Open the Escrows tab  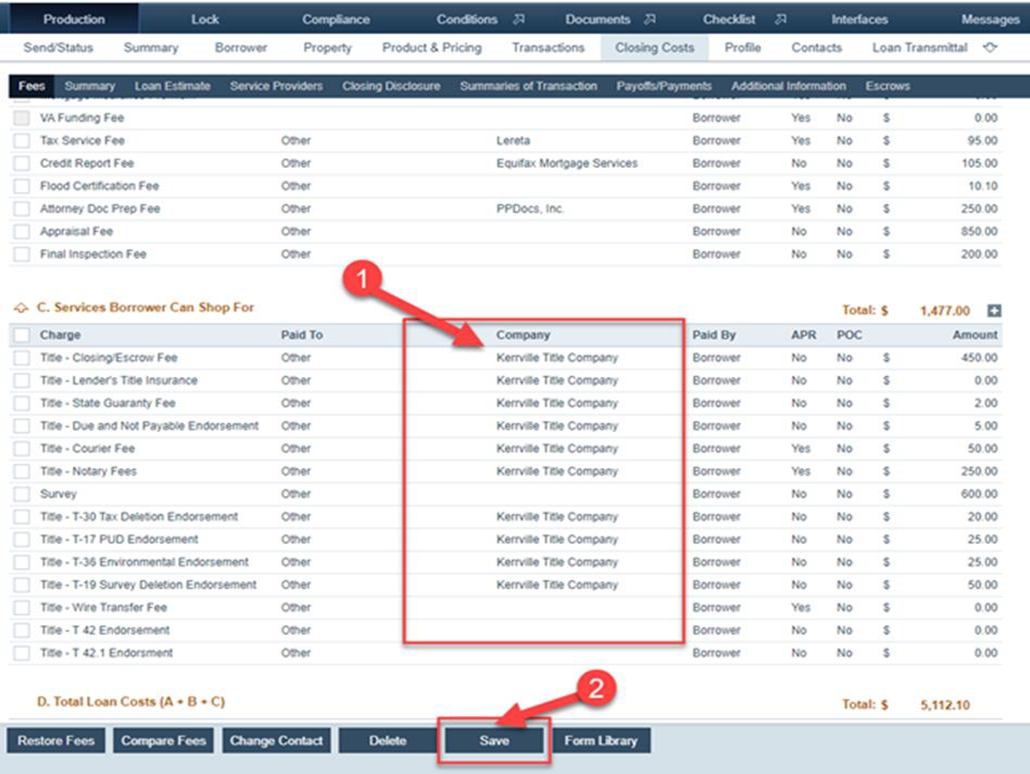tap(888, 86)
